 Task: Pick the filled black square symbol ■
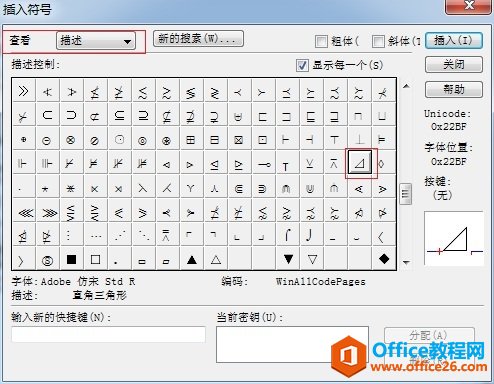pyautogui.click(x=71, y=259)
